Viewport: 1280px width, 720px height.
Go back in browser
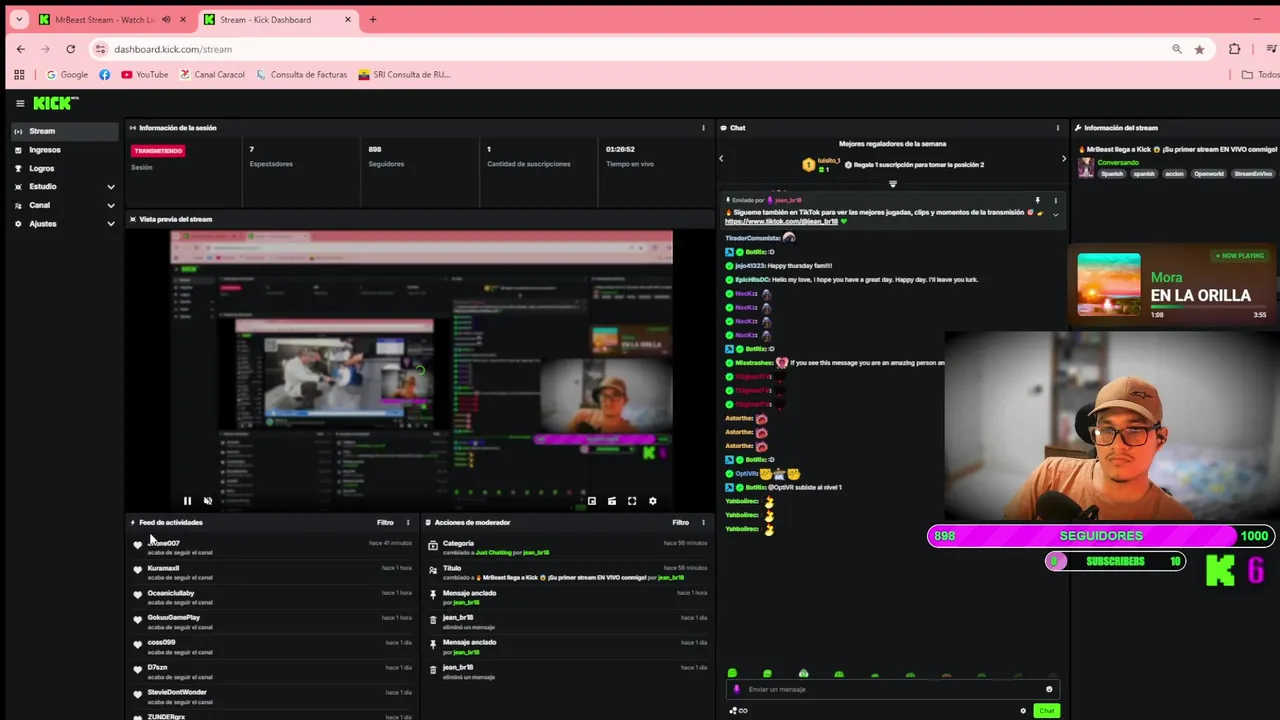point(20,49)
